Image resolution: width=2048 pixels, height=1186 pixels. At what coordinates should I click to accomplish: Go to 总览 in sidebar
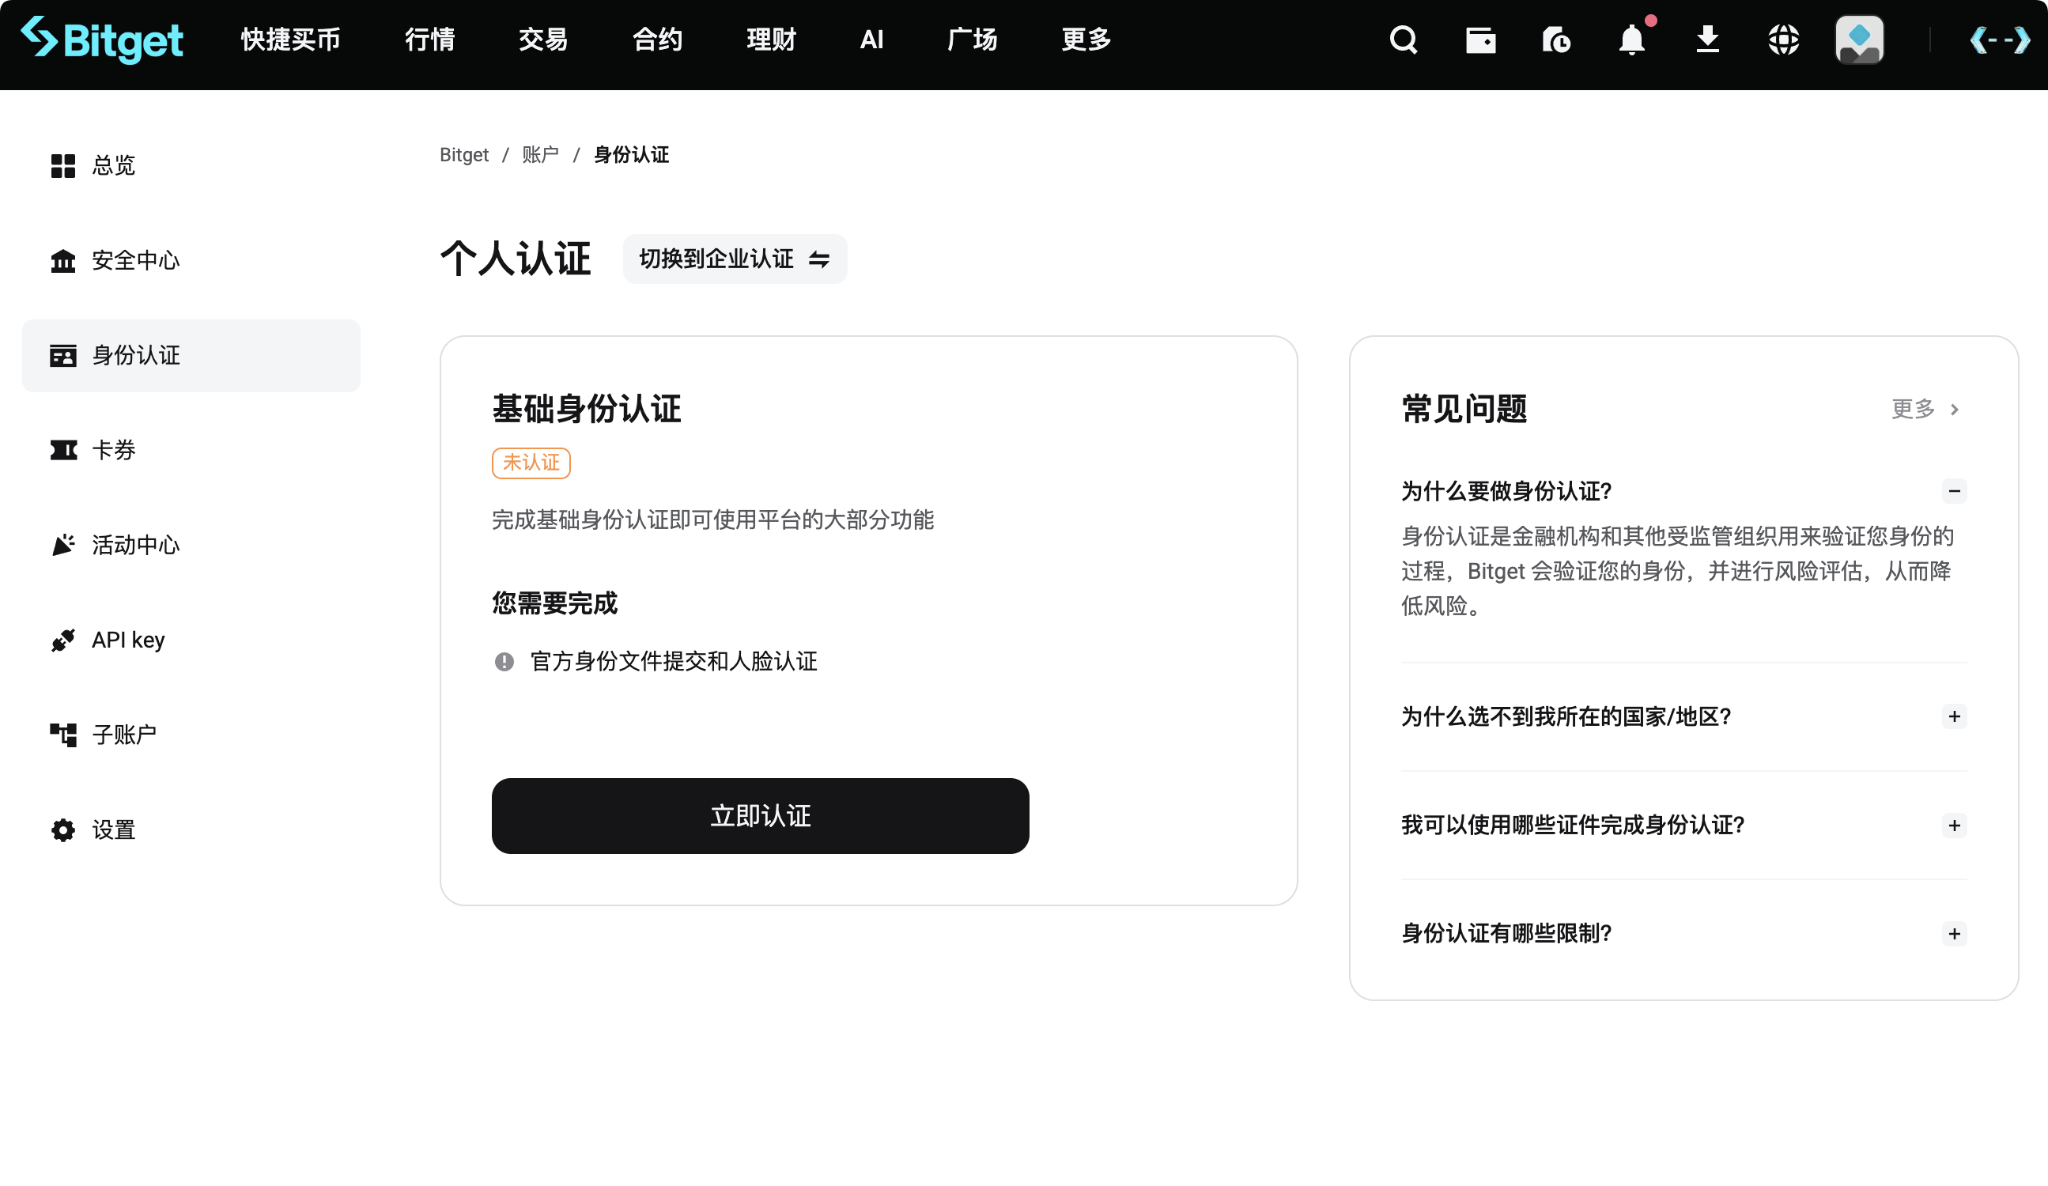[191, 166]
